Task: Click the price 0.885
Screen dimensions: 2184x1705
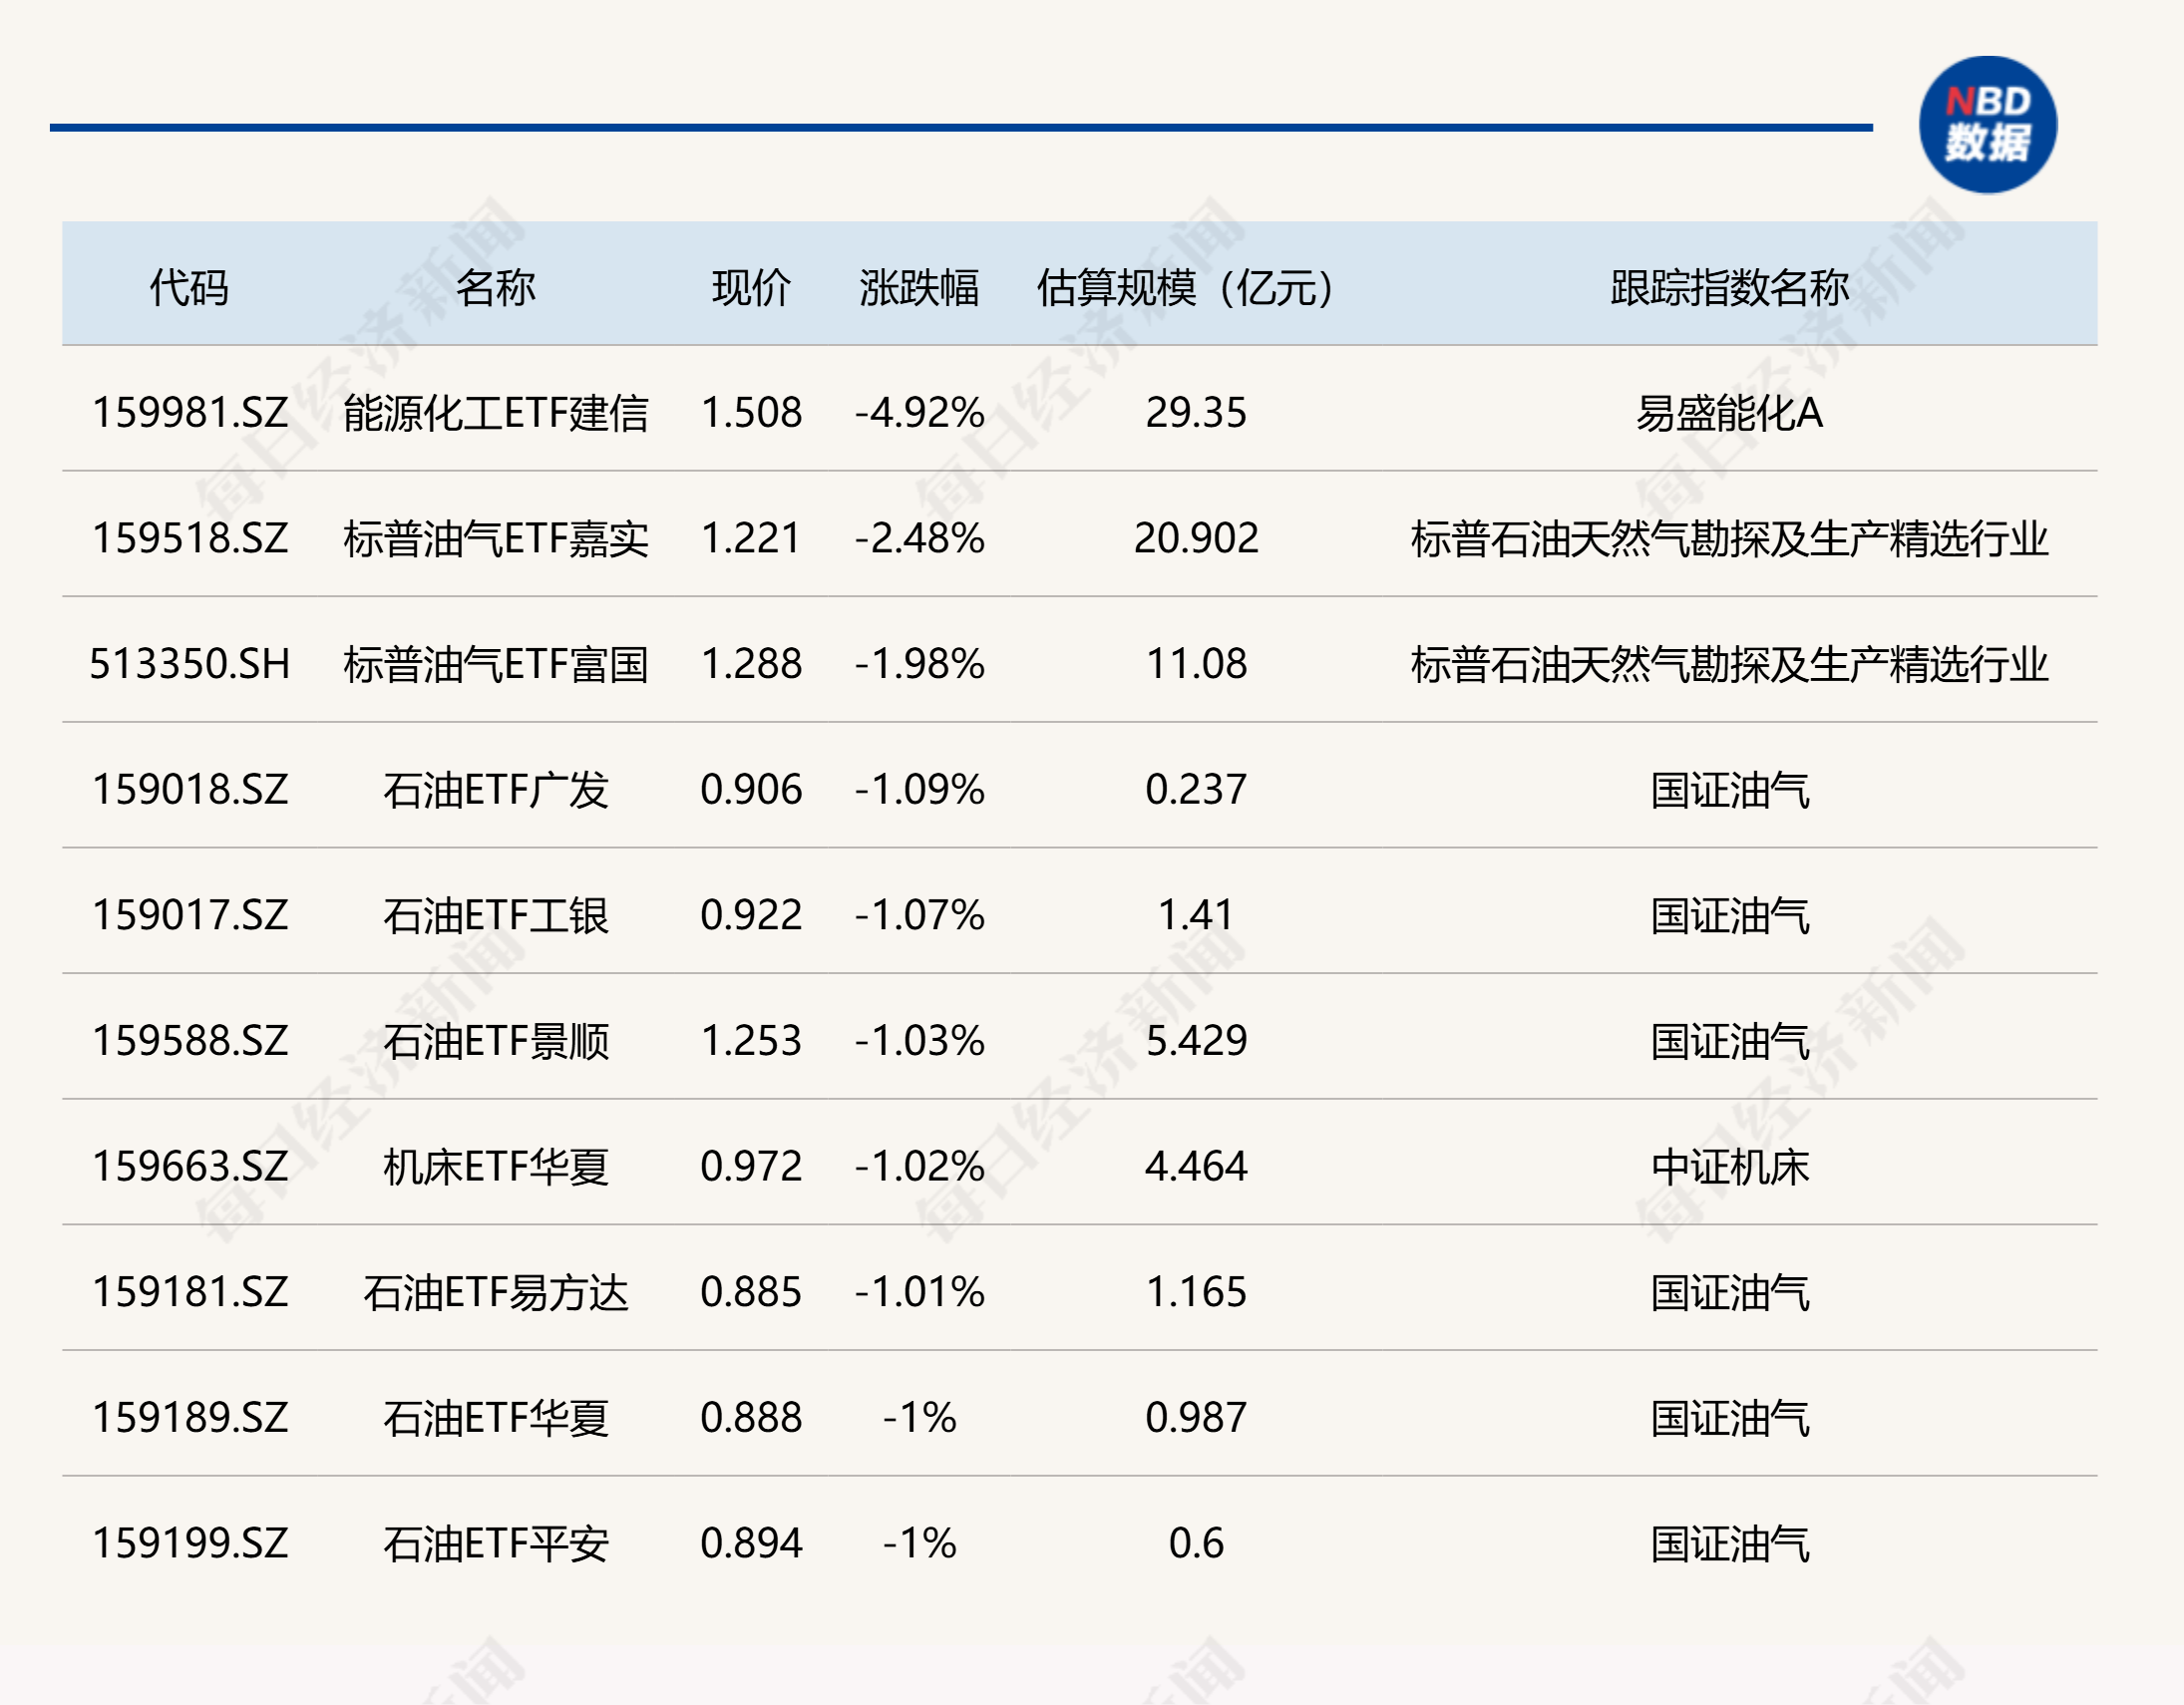Action: point(751,1293)
